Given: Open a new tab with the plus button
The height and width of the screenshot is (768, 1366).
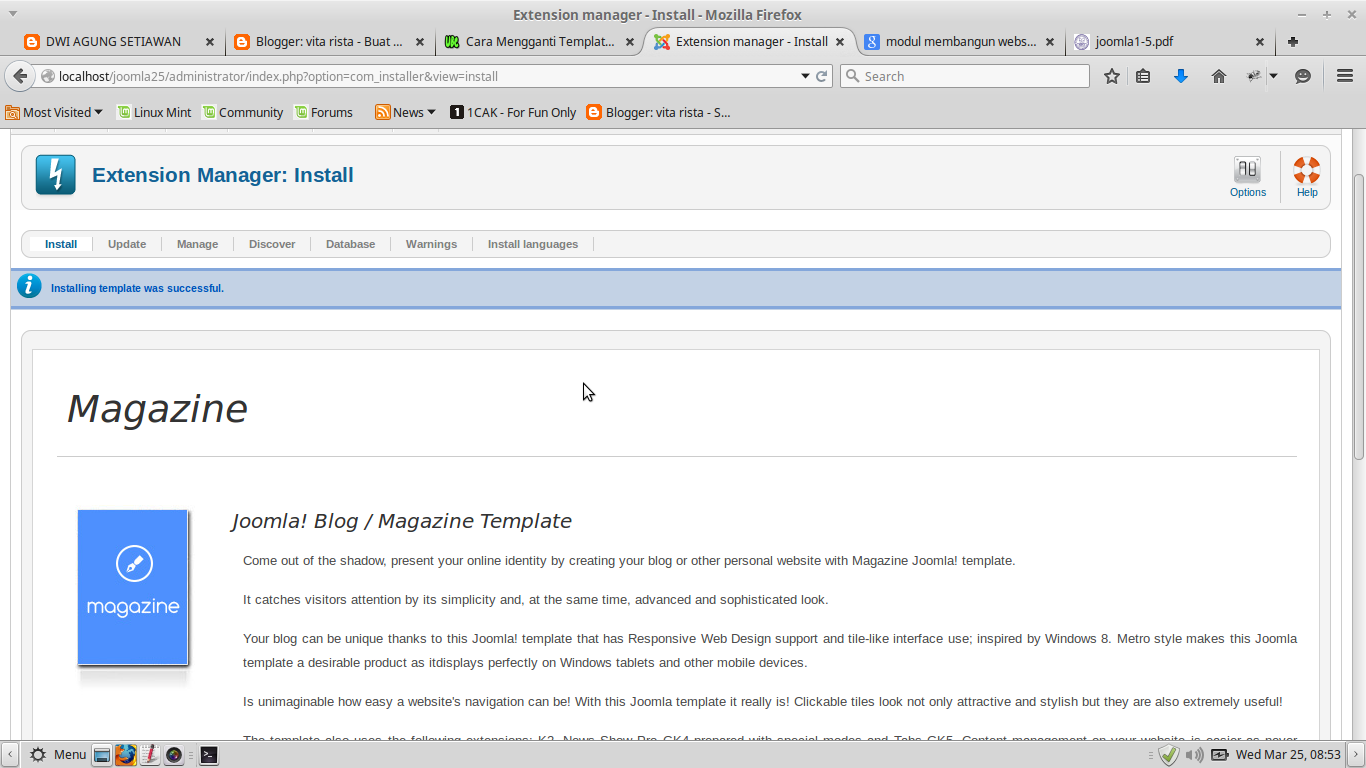Looking at the screenshot, I should (1293, 42).
